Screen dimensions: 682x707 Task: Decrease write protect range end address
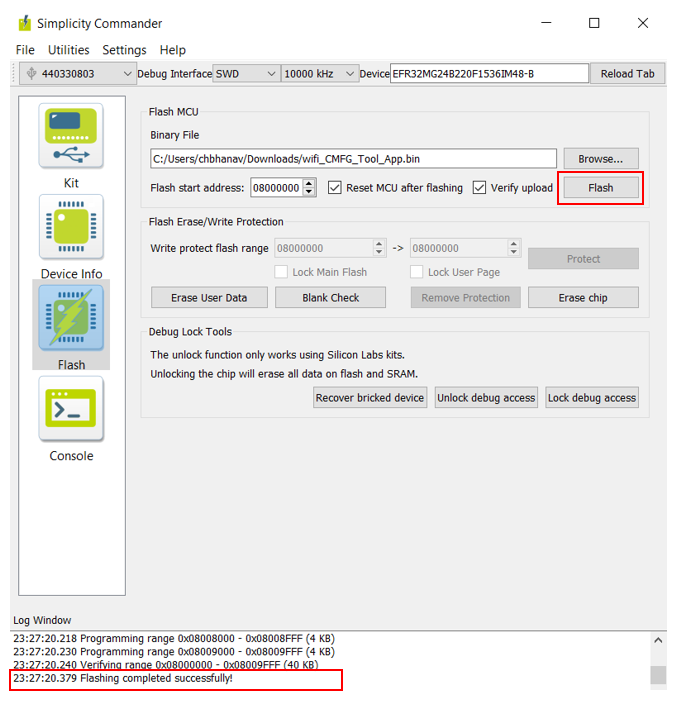click(x=514, y=252)
